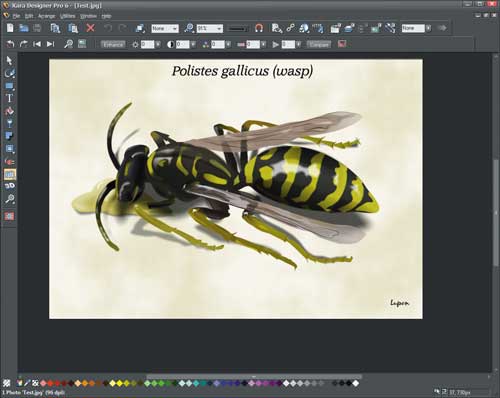
Task: Select the Bevel tool
Action: (10, 149)
